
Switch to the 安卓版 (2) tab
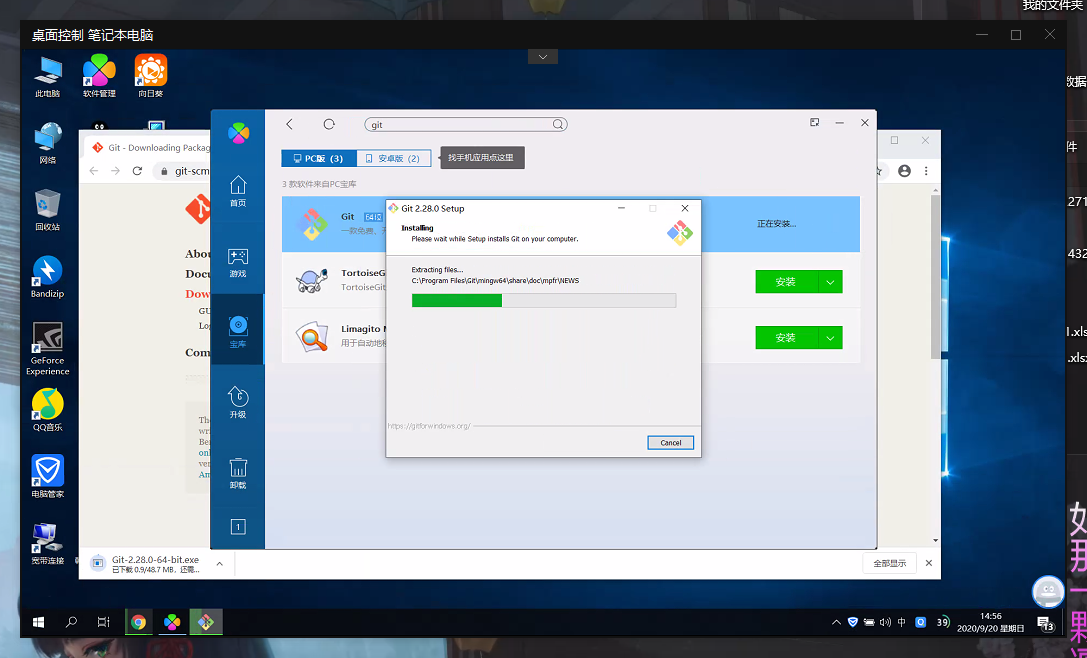393,158
